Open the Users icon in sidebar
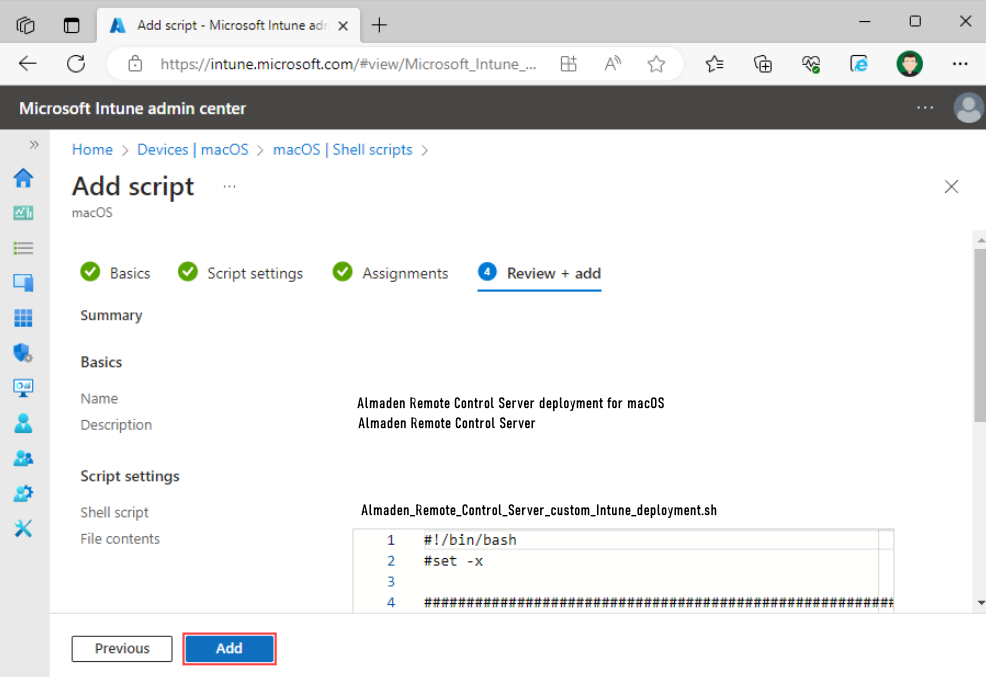 click(23, 423)
